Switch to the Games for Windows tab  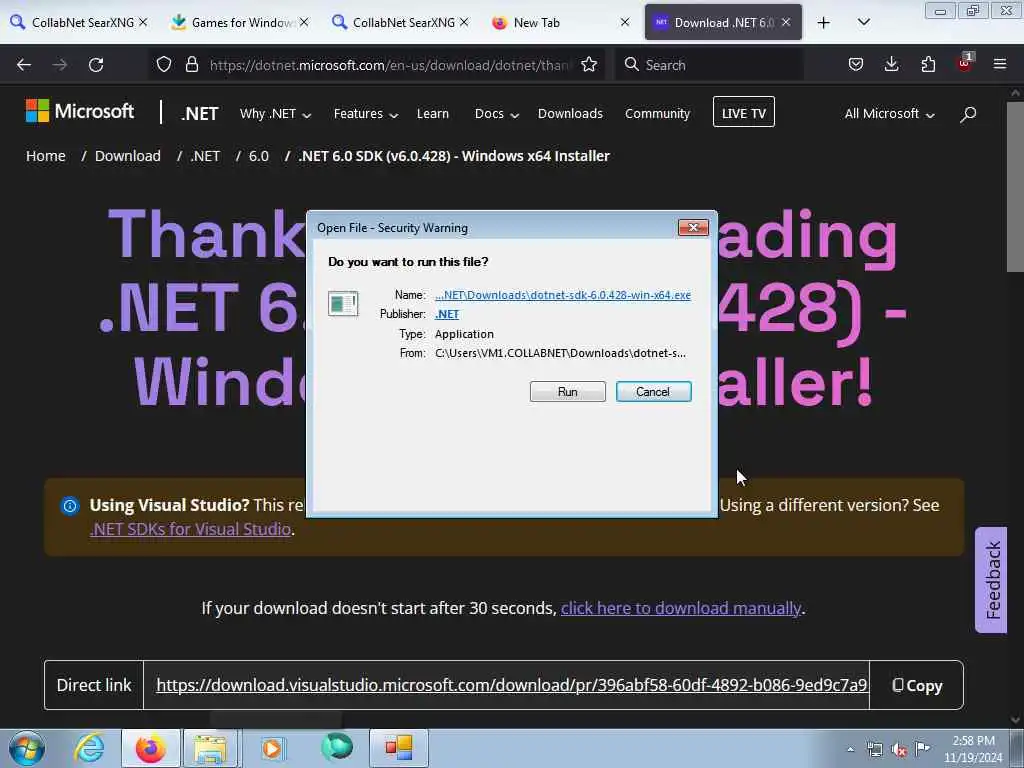(x=230, y=23)
